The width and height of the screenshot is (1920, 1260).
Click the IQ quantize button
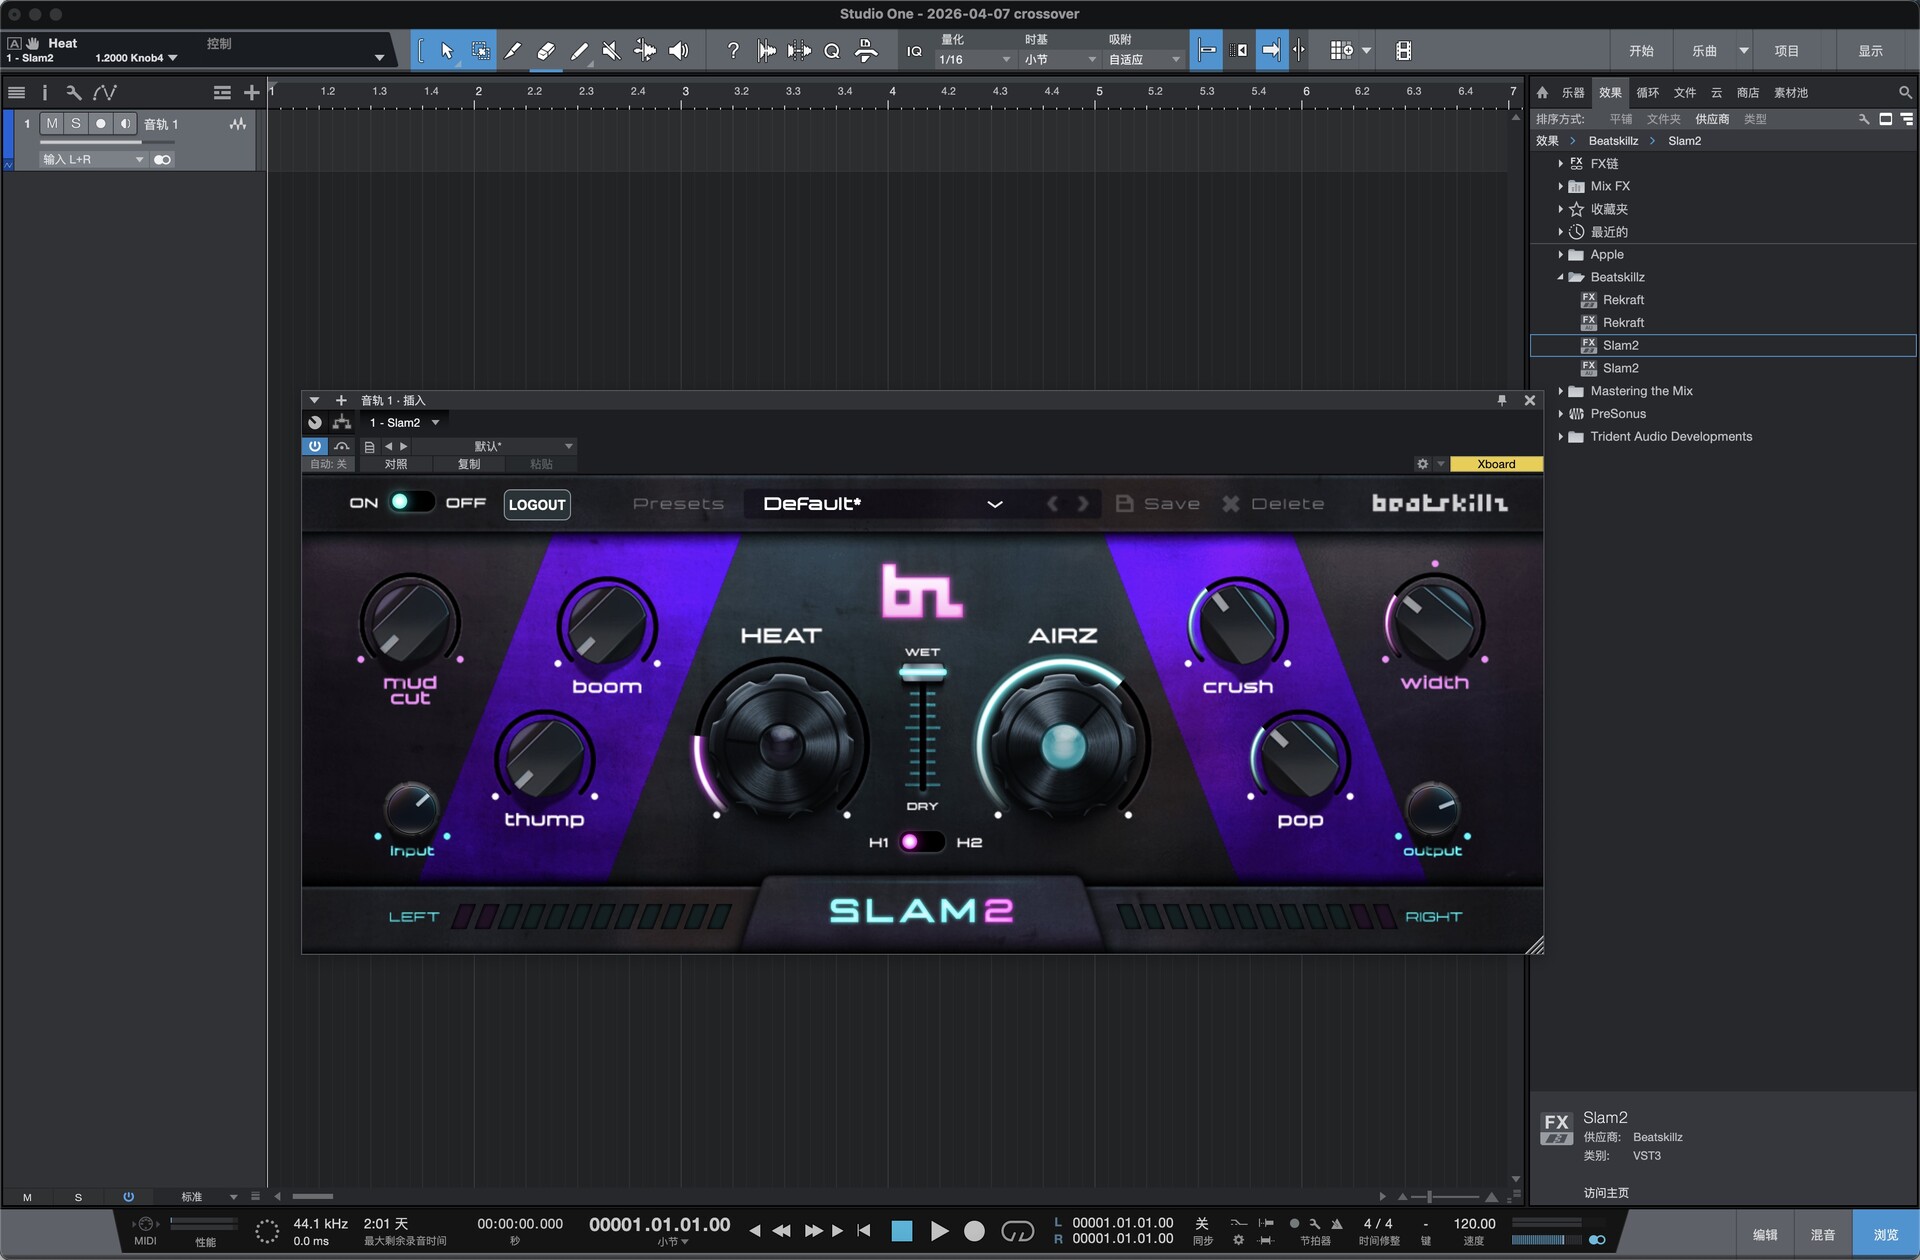coord(914,51)
